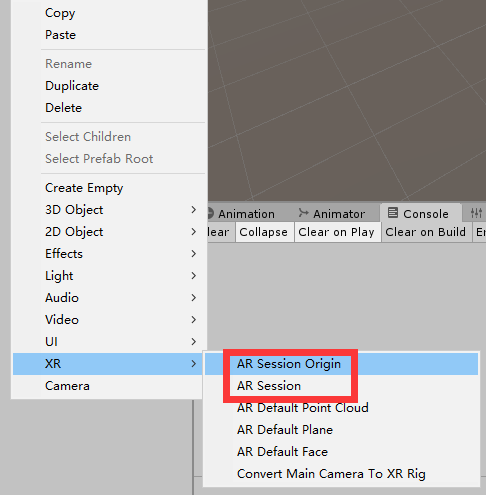Viewport: 486px width, 495px height.
Task: Choose Camera from the context menu
Action: (x=109, y=386)
